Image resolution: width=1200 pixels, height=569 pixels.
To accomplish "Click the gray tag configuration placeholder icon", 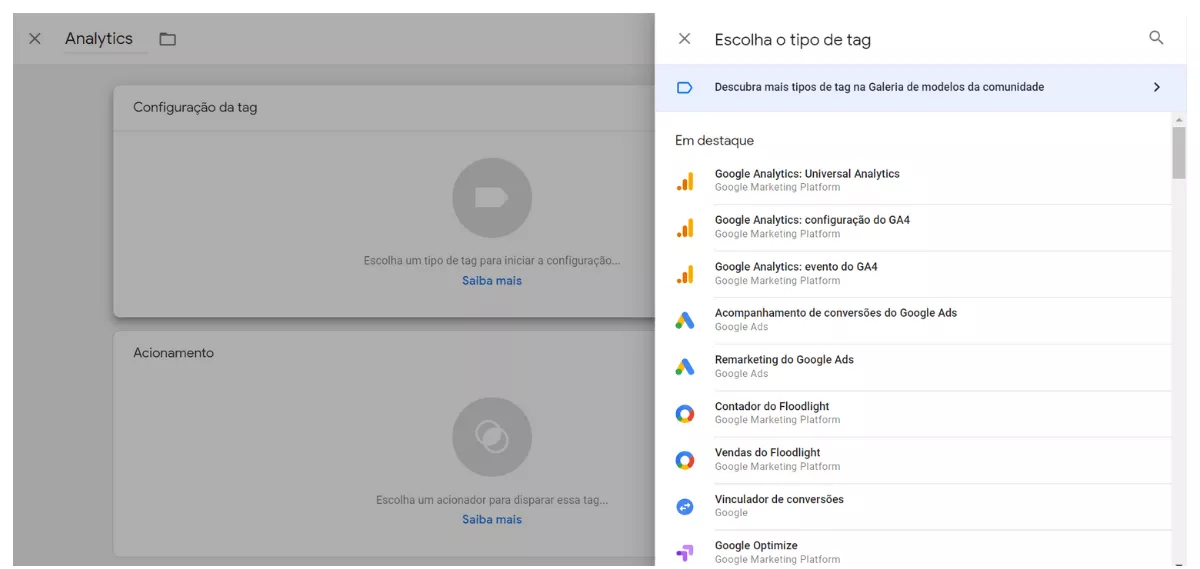I will coord(491,197).
